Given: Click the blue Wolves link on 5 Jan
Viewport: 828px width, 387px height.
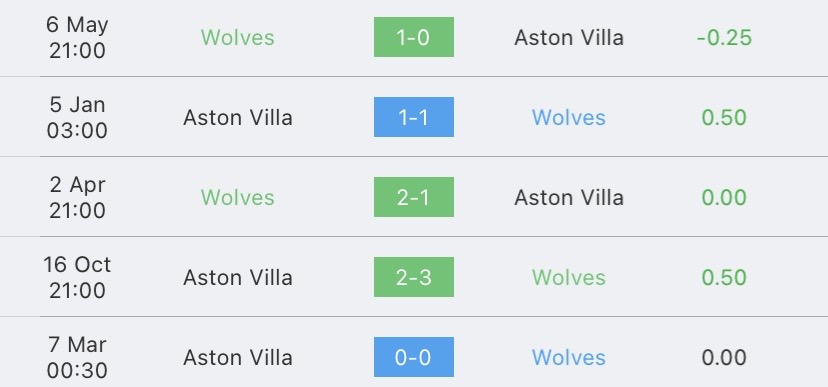Looking at the screenshot, I should [569, 117].
